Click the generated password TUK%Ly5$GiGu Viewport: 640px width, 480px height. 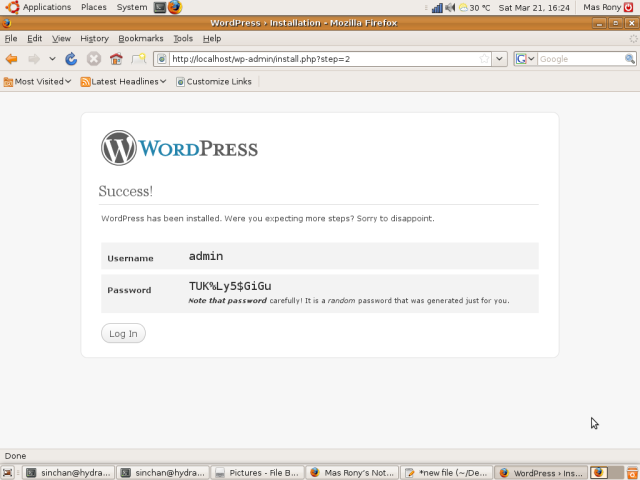(230, 286)
